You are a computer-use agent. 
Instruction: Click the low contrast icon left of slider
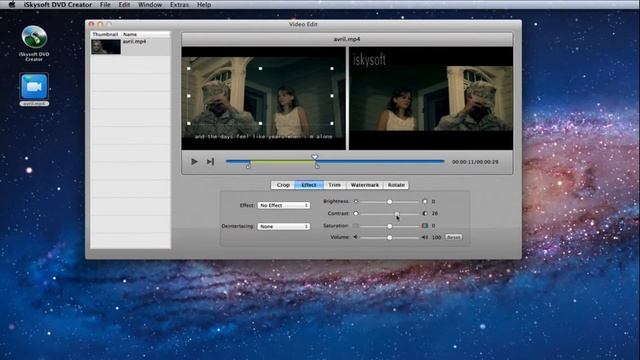tap(356, 213)
